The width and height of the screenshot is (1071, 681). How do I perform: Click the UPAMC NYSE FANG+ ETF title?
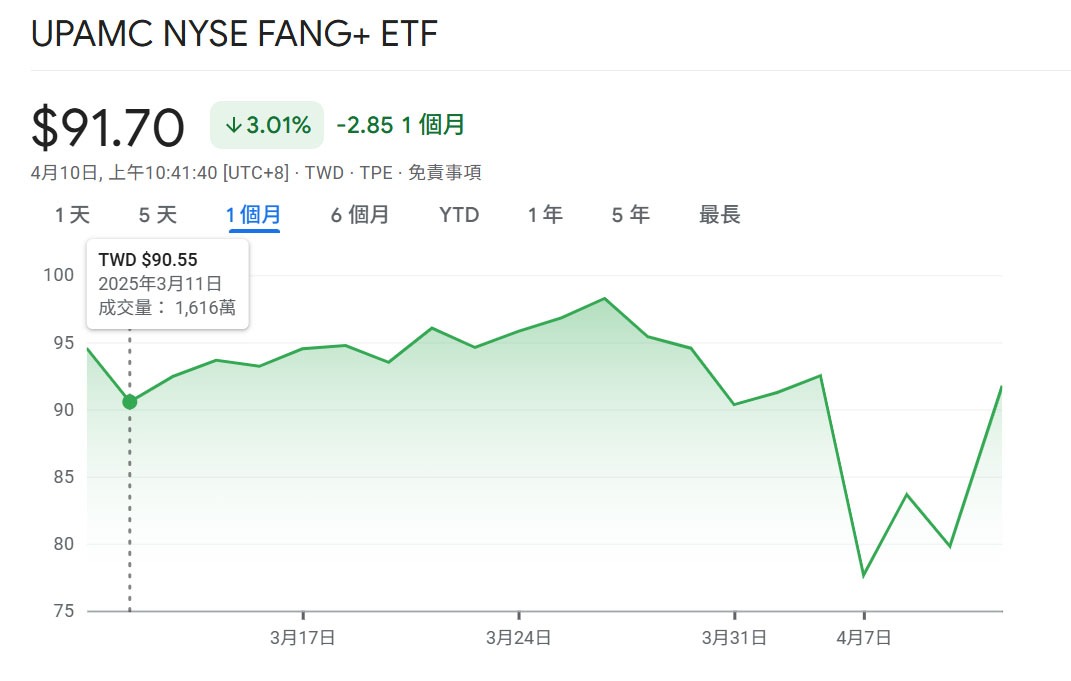pyautogui.click(x=234, y=34)
